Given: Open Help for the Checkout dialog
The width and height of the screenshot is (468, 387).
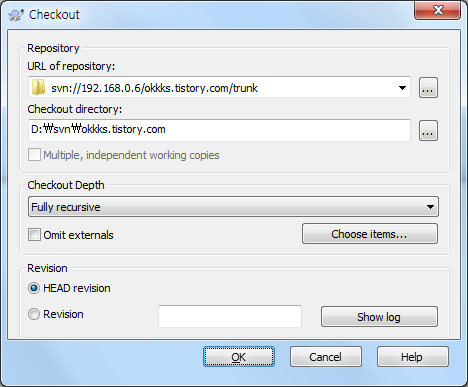Looking at the screenshot, I should coord(413,357).
